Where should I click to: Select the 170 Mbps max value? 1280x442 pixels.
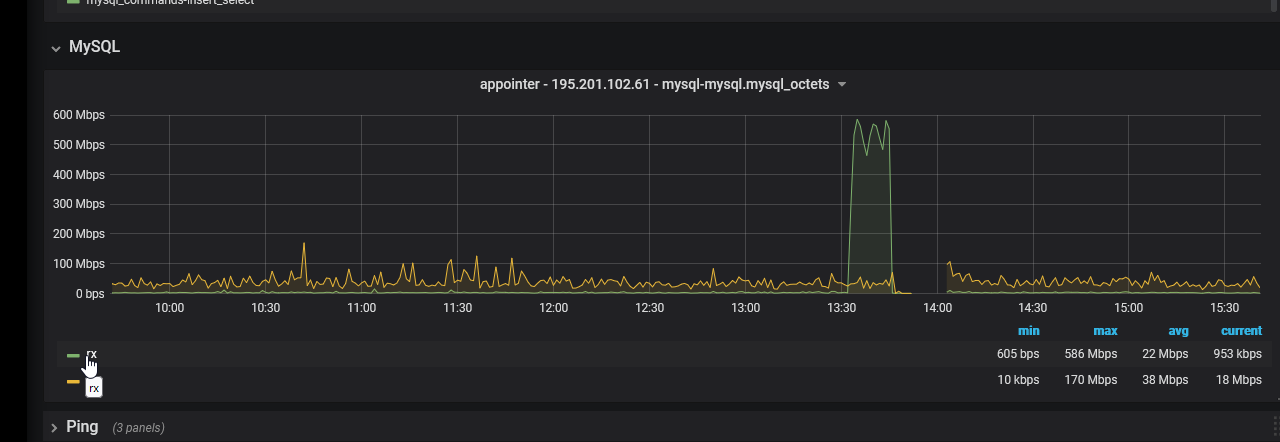1091,380
